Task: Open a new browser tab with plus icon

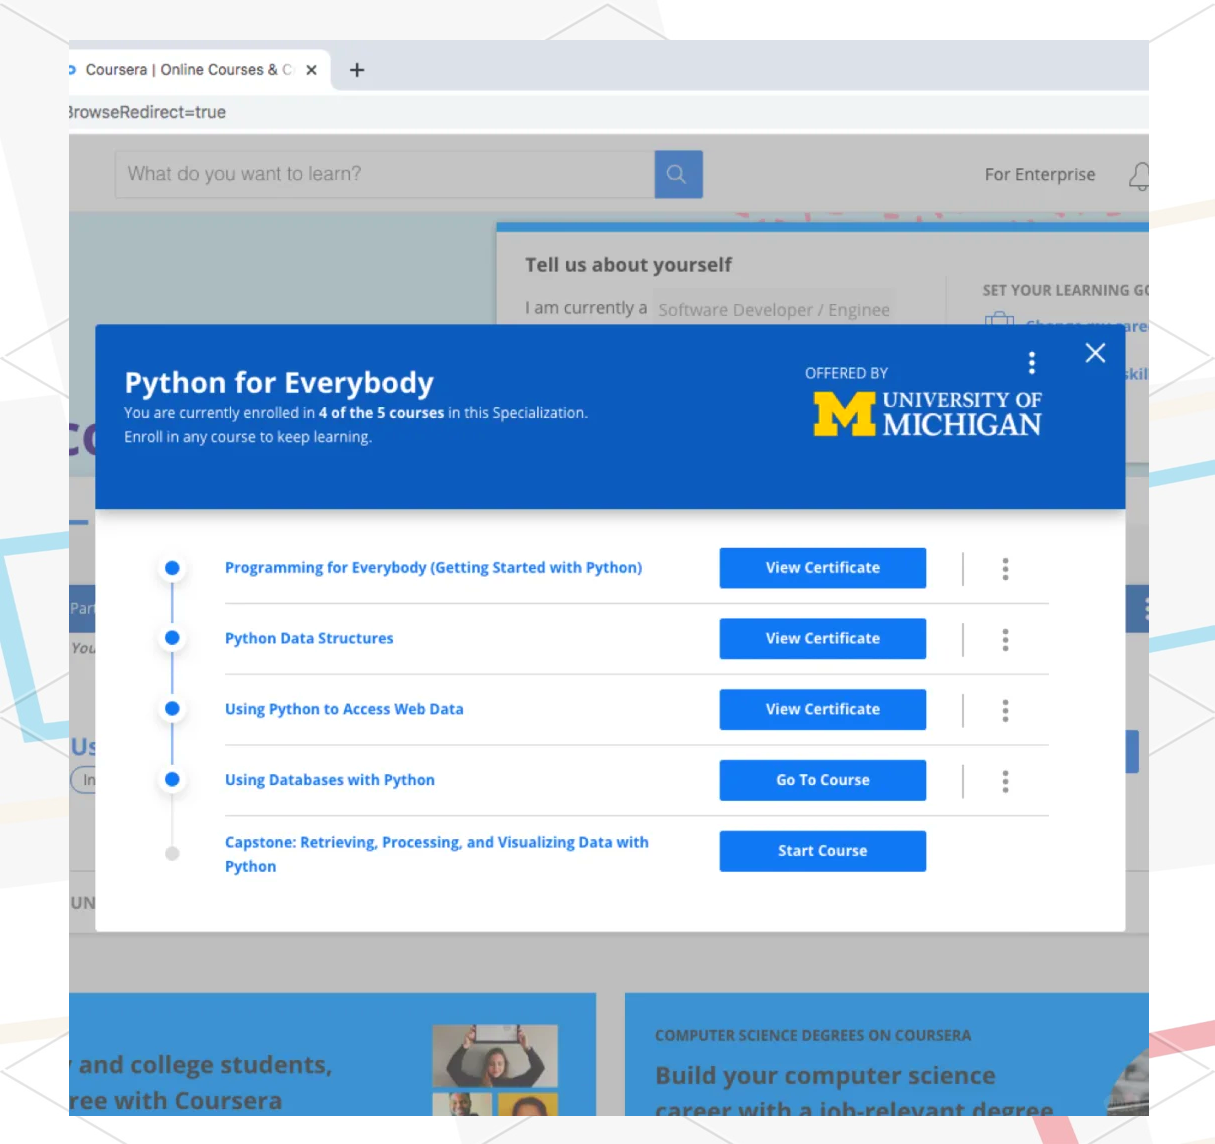Action: [357, 70]
